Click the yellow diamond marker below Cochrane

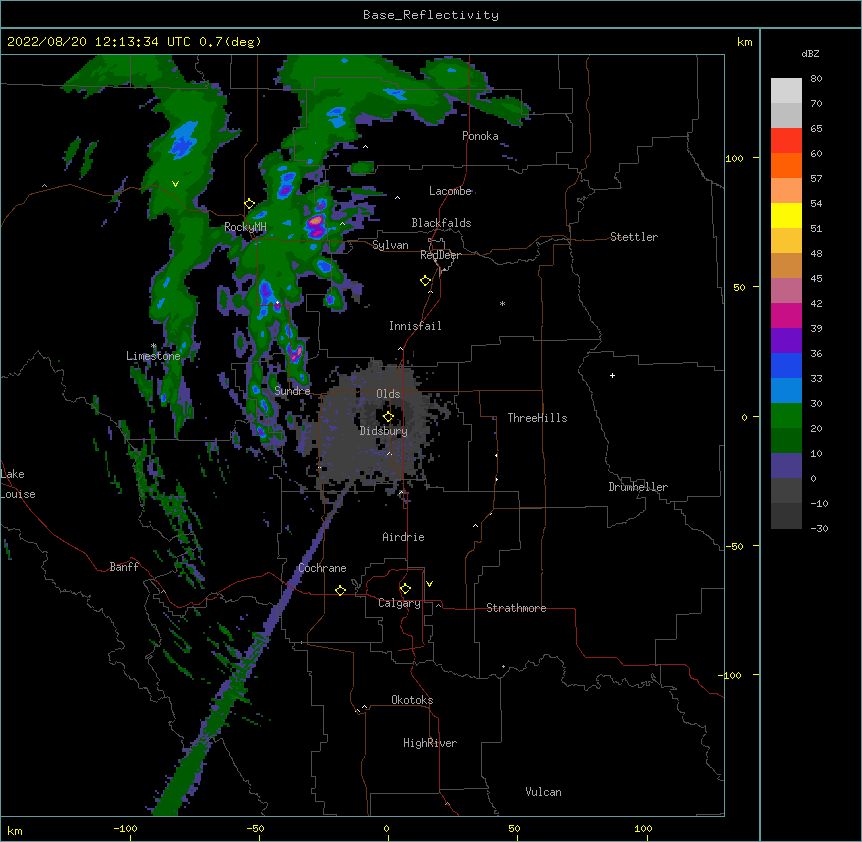[x=340, y=590]
